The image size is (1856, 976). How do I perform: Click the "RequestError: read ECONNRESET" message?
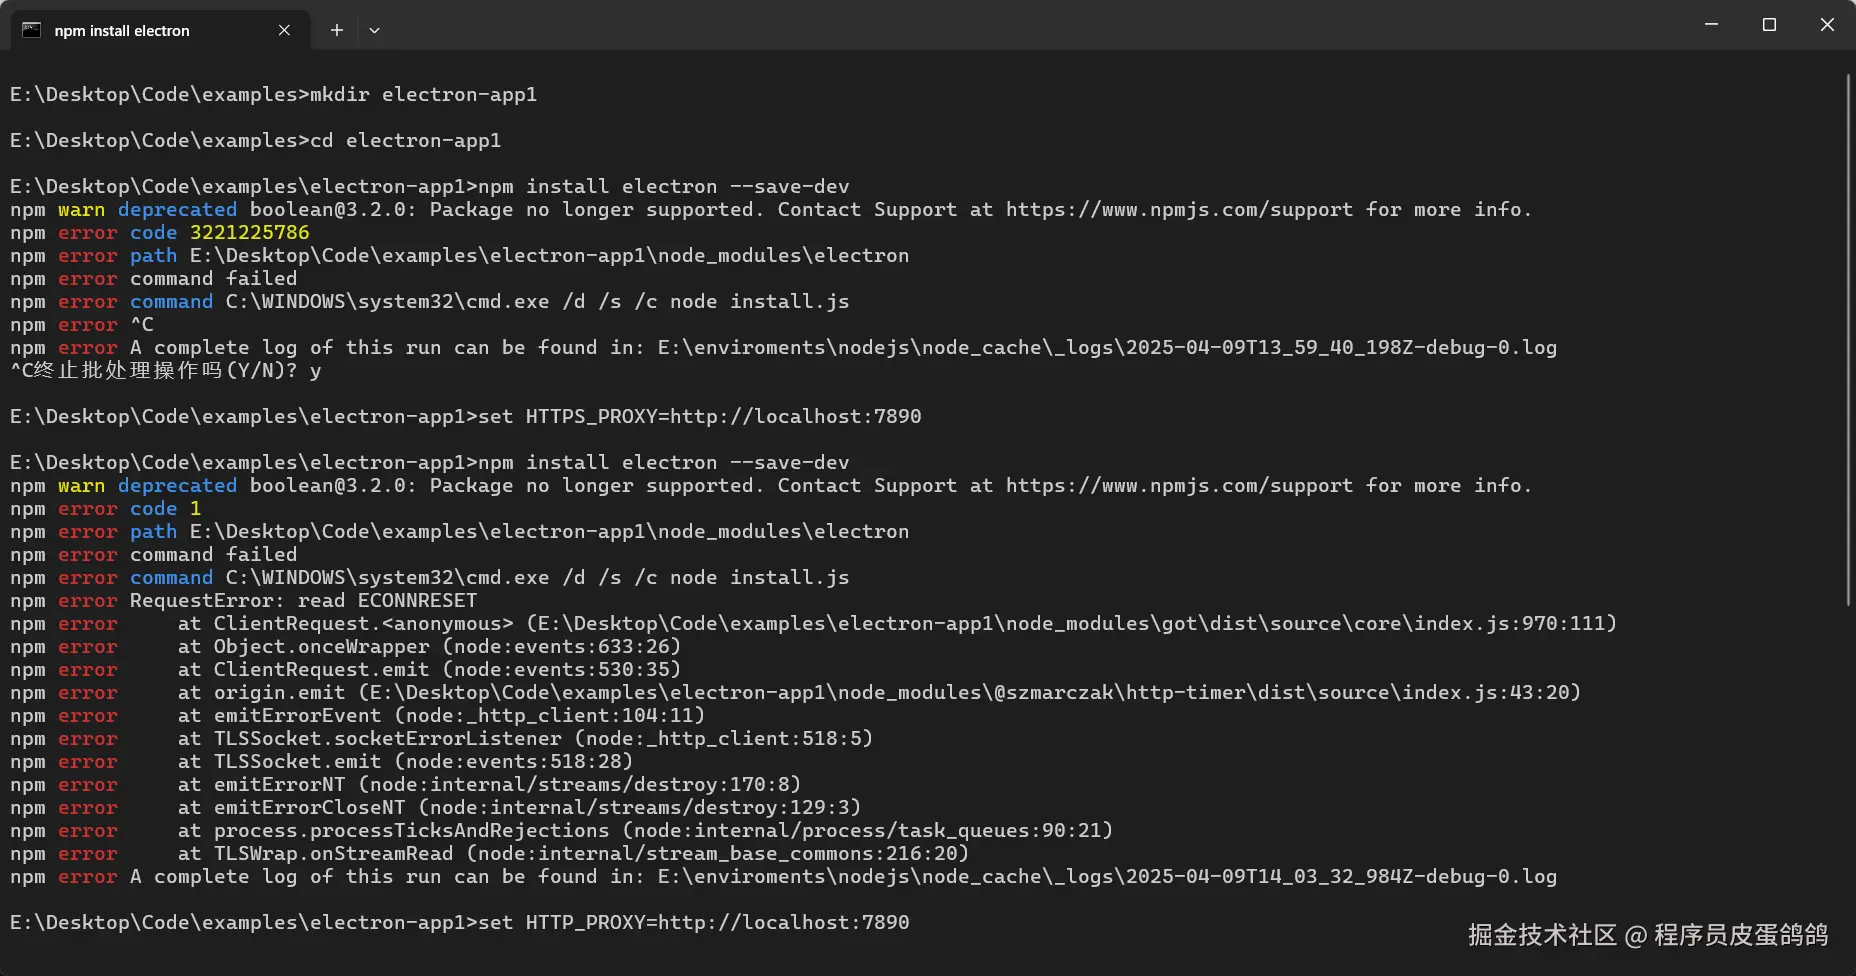(x=303, y=601)
